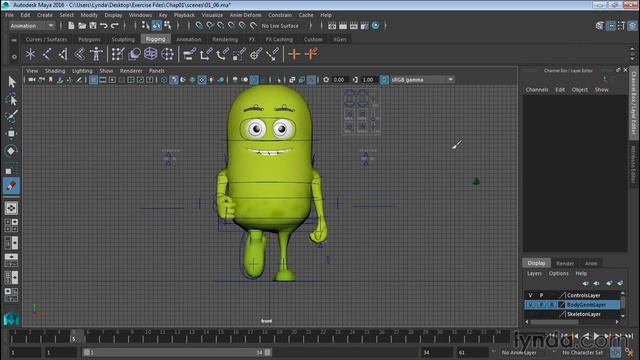The height and width of the screenshot is (360, 640).
Task: Select the Create Locator shelf icon
Action: click(30, 54)
